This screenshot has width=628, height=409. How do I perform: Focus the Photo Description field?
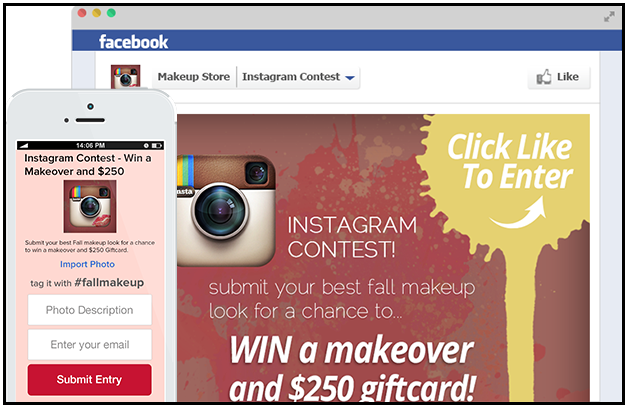(90, 310)
